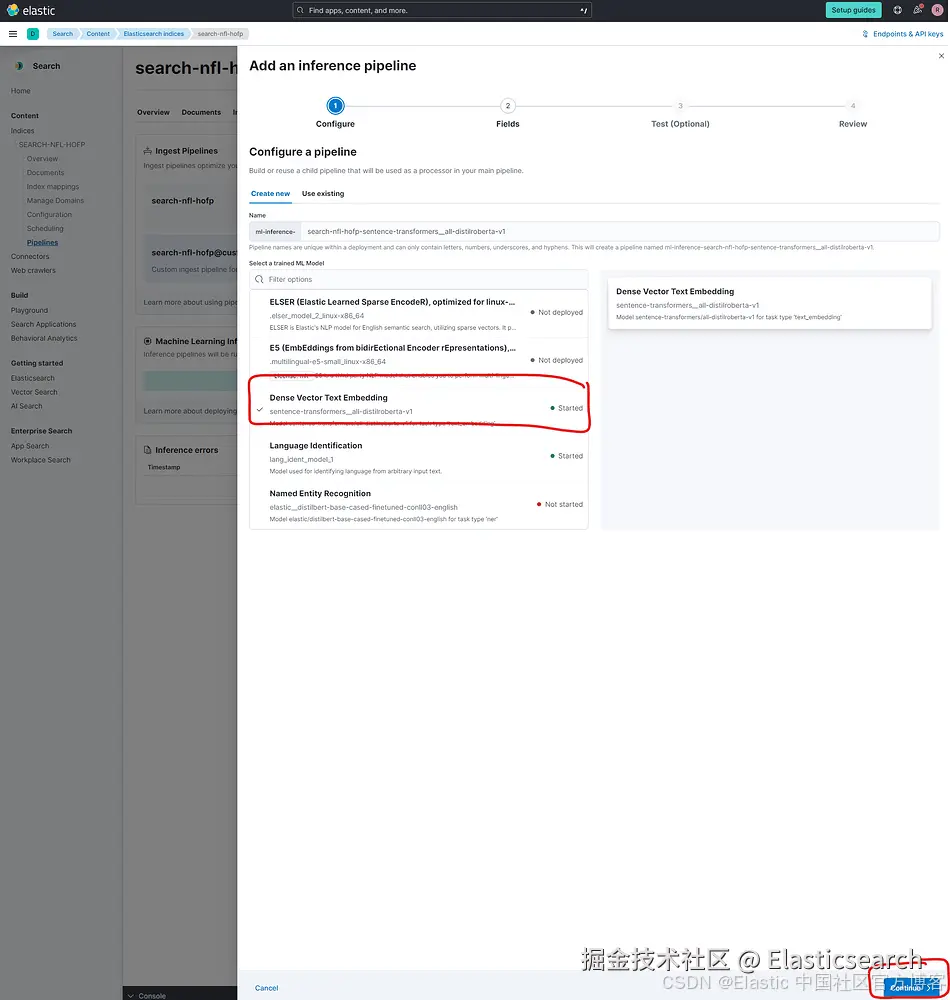
Task: Open the help globe icon
Action: [897, 10]
